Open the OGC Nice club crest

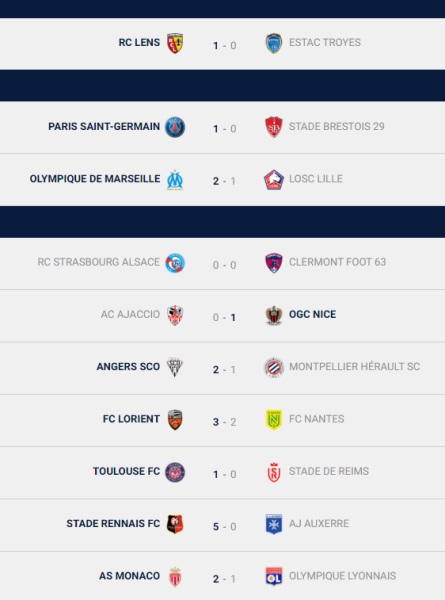point(274,315)
